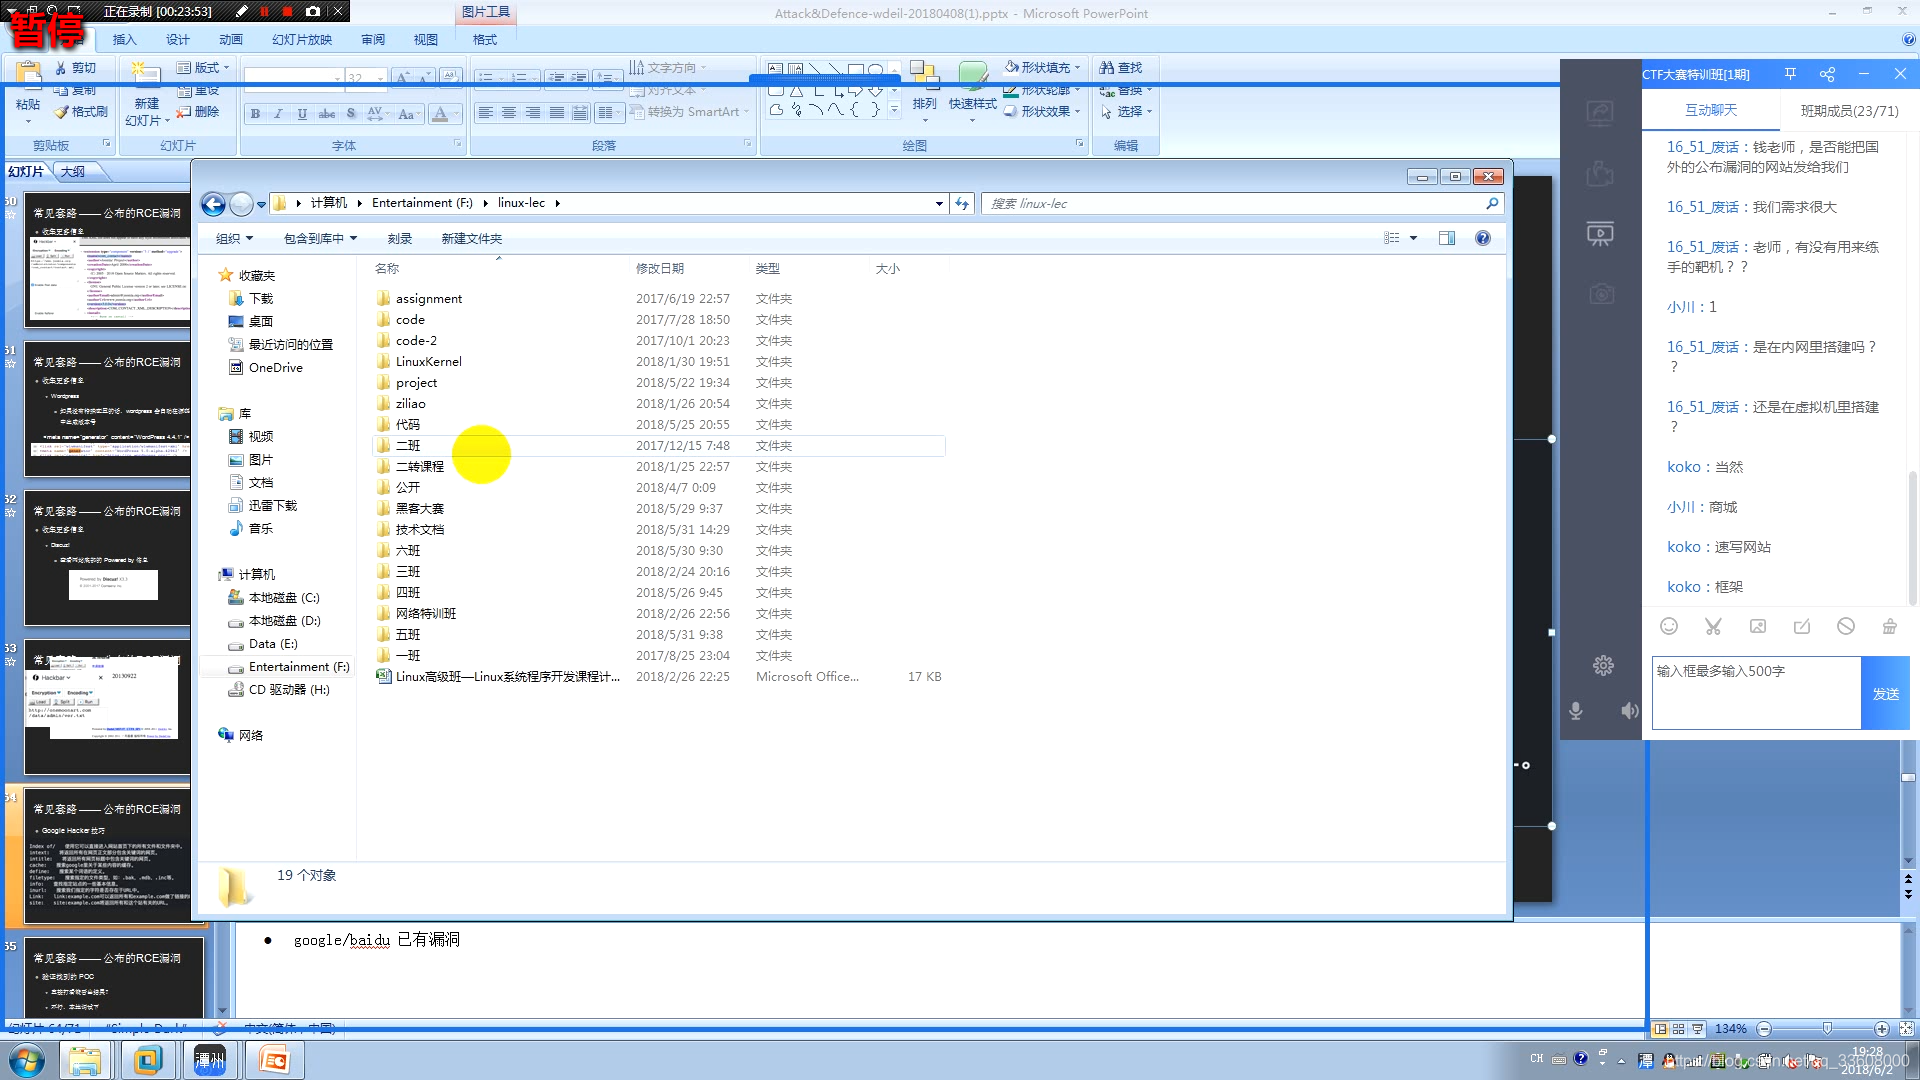Screen dimensions: 1920x1080
Task: Click the 发送 send button
Action: (1885, 694)
